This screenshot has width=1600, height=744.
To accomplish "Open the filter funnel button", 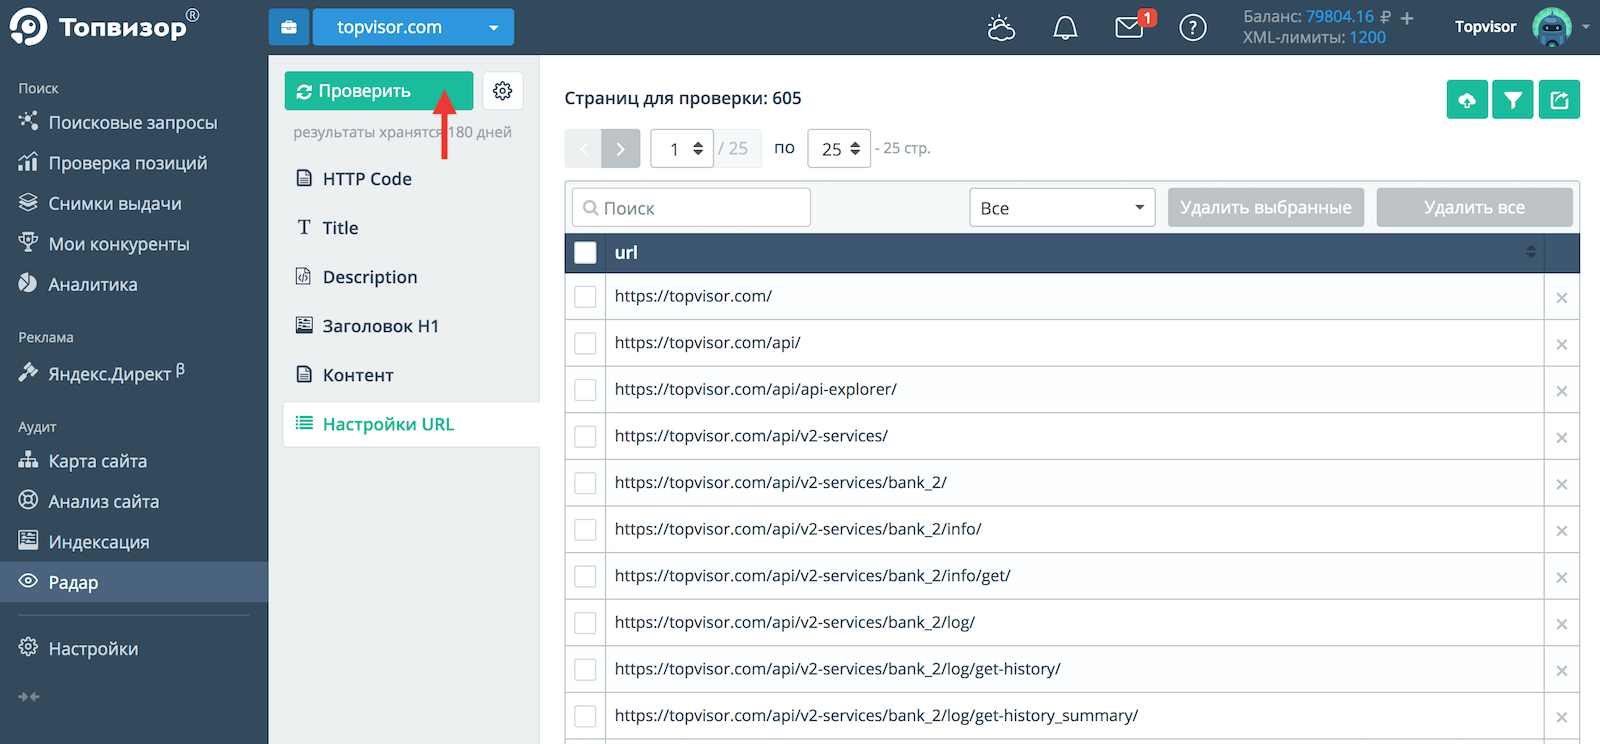I will 1513,99.
